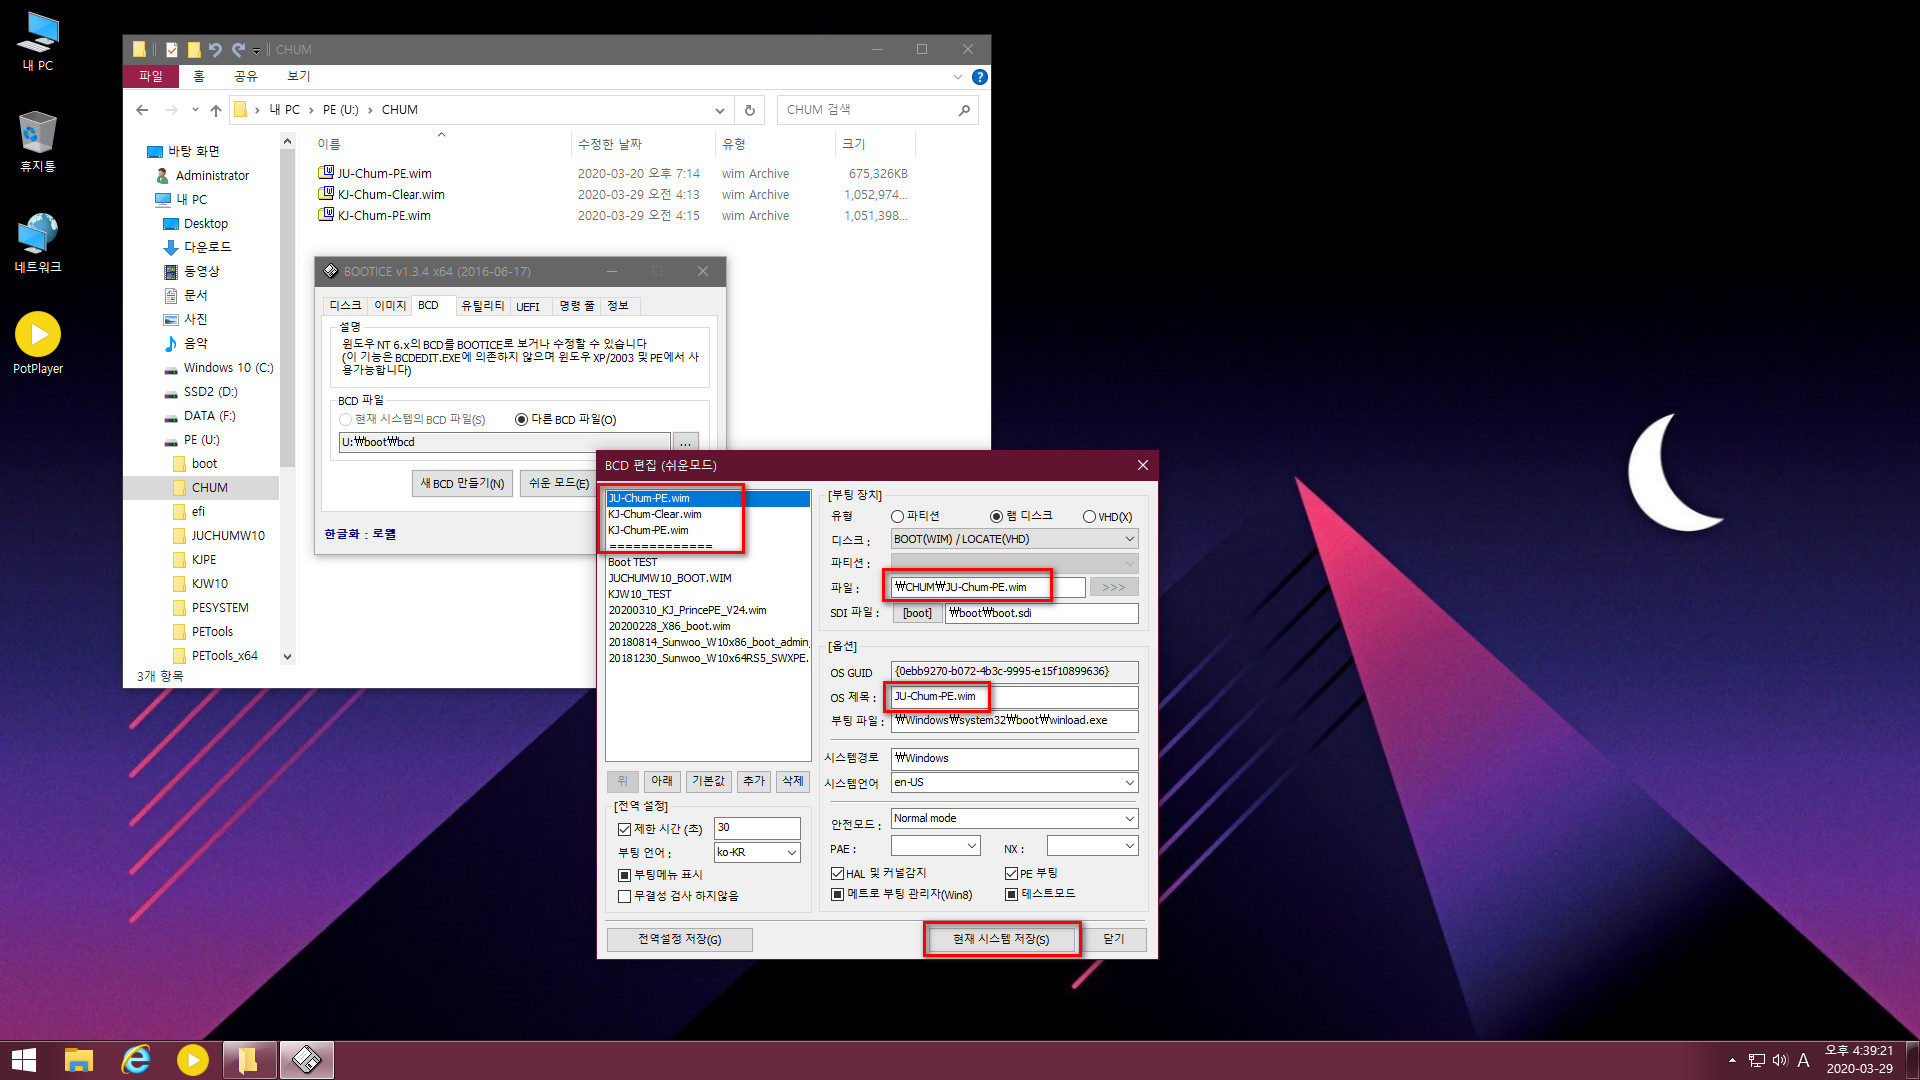The image size is (1920, 1080).
Task: Click the volume icon in the tray
Action: pyautogui.click(x=1780, y=1060)
